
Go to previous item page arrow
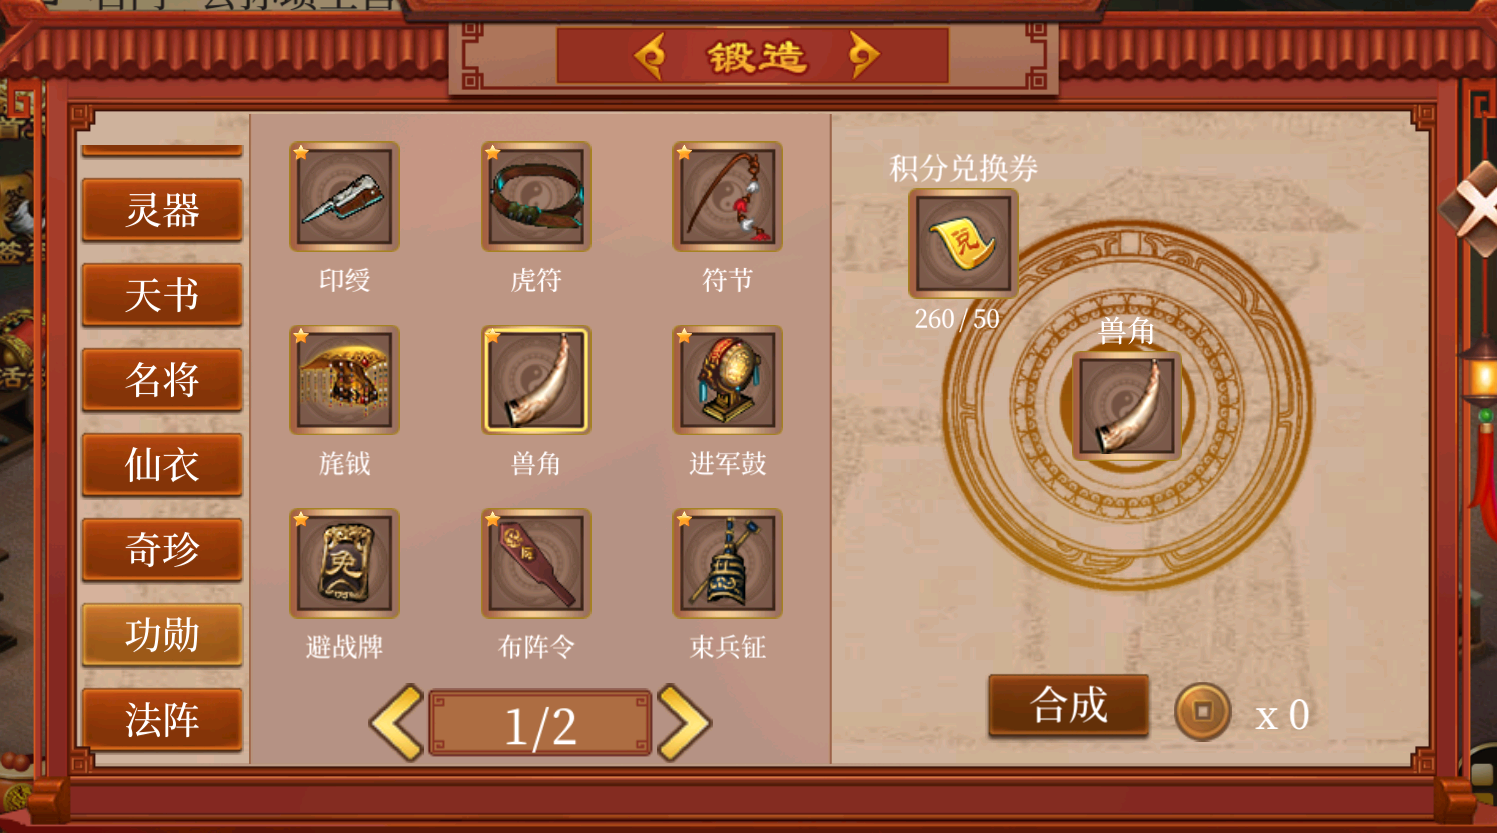pos(397,723)
